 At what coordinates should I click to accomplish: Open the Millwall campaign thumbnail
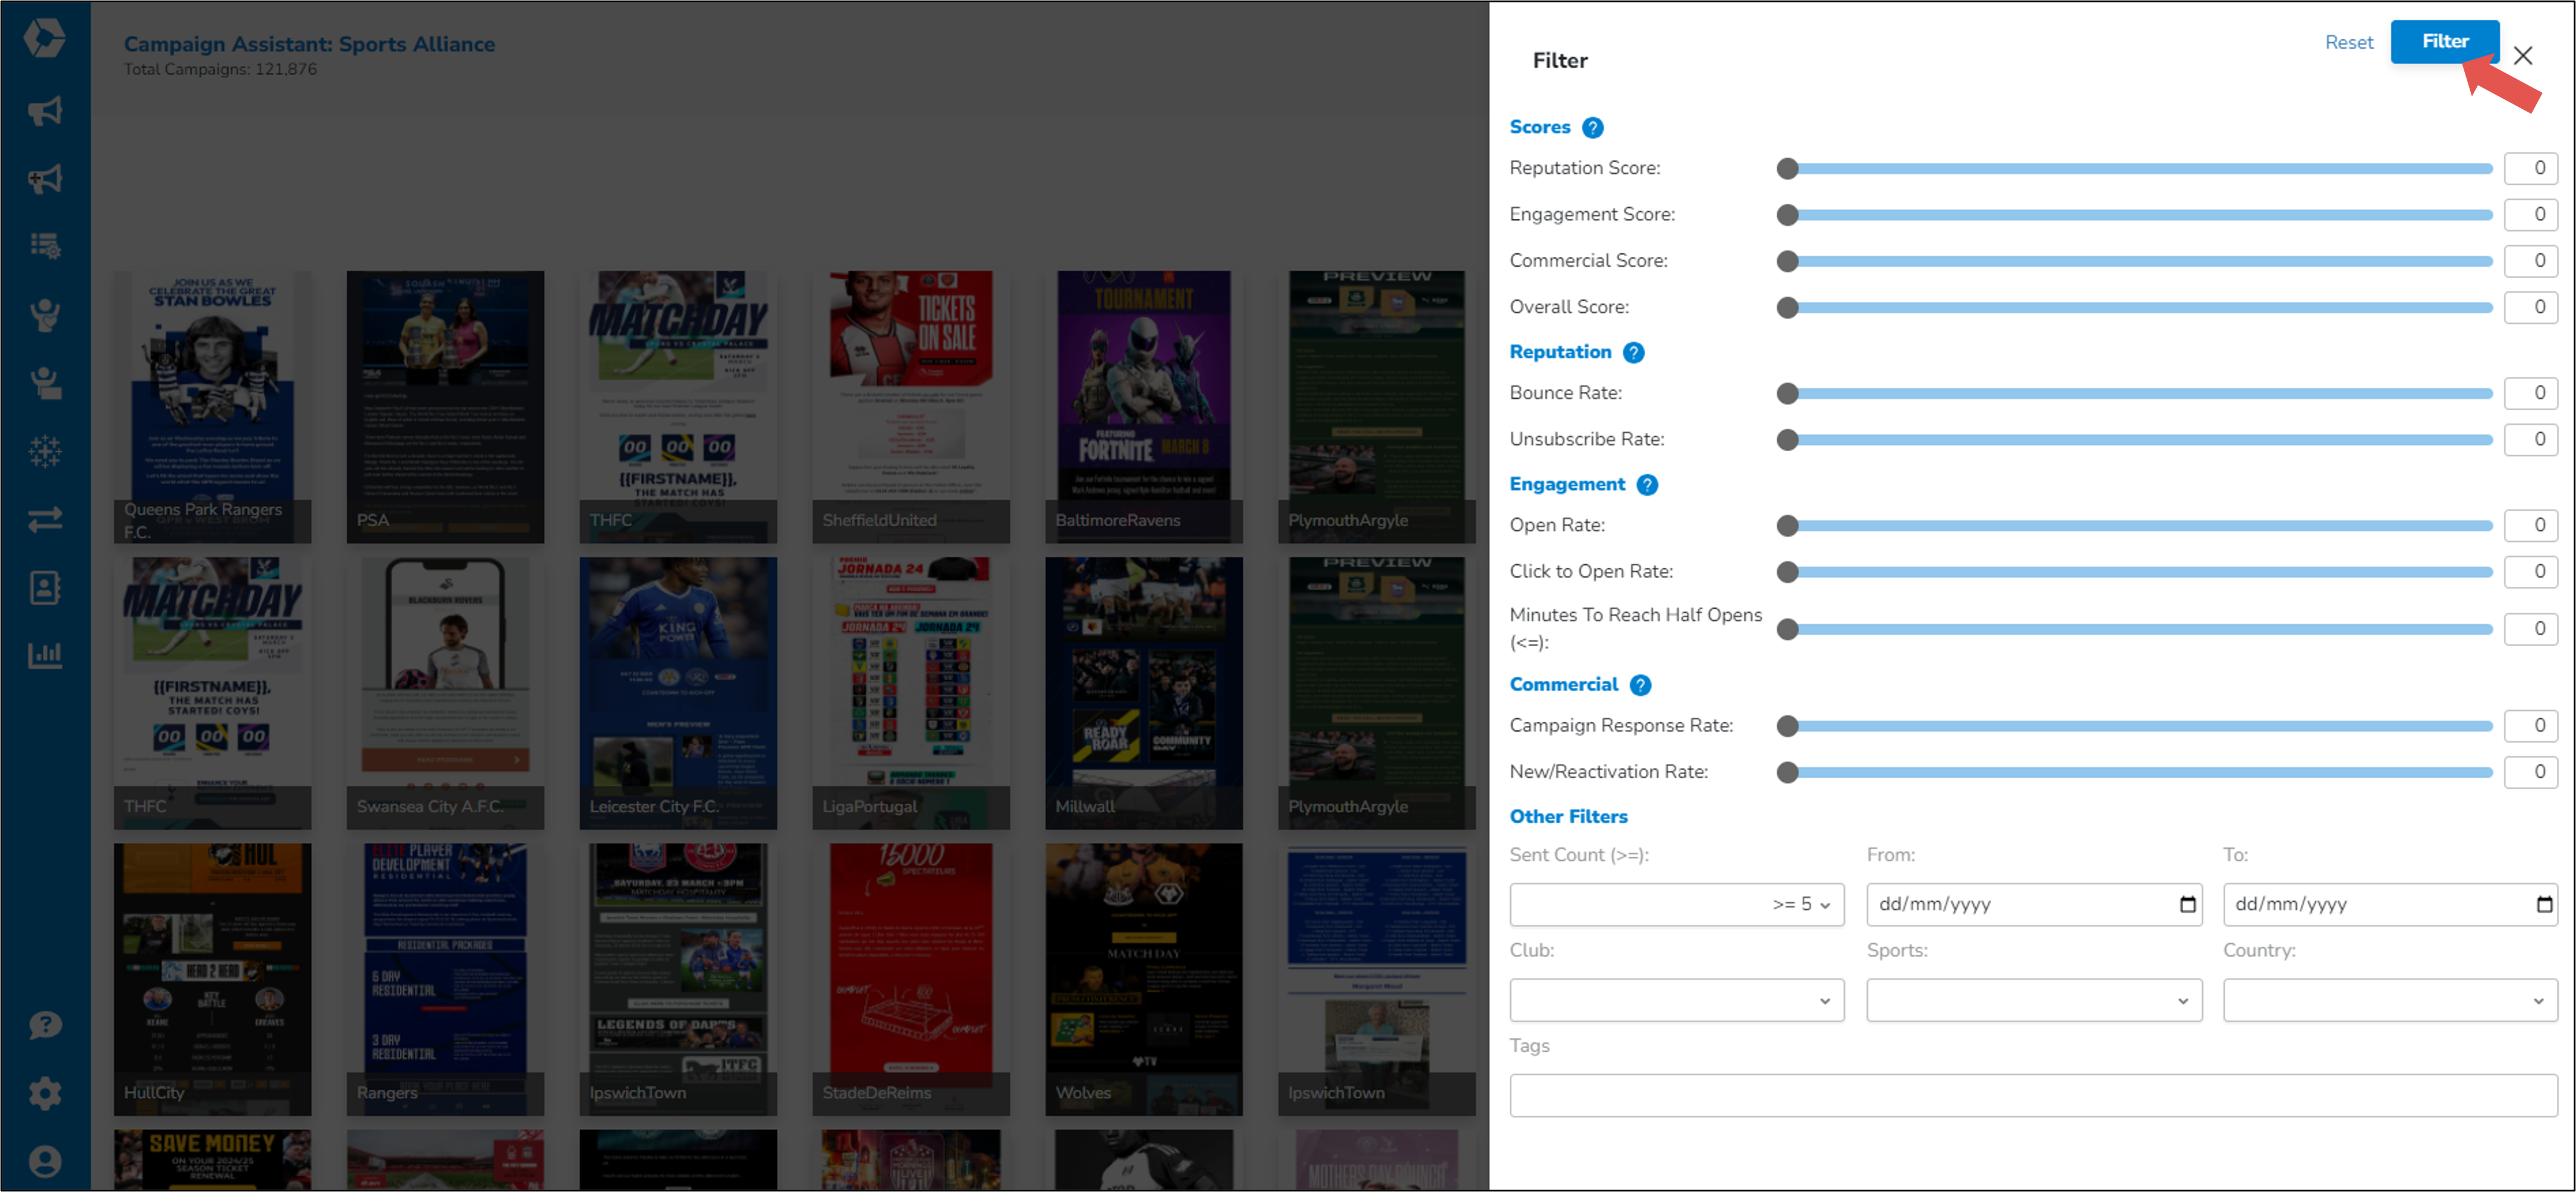click(x=1143, y=693)
